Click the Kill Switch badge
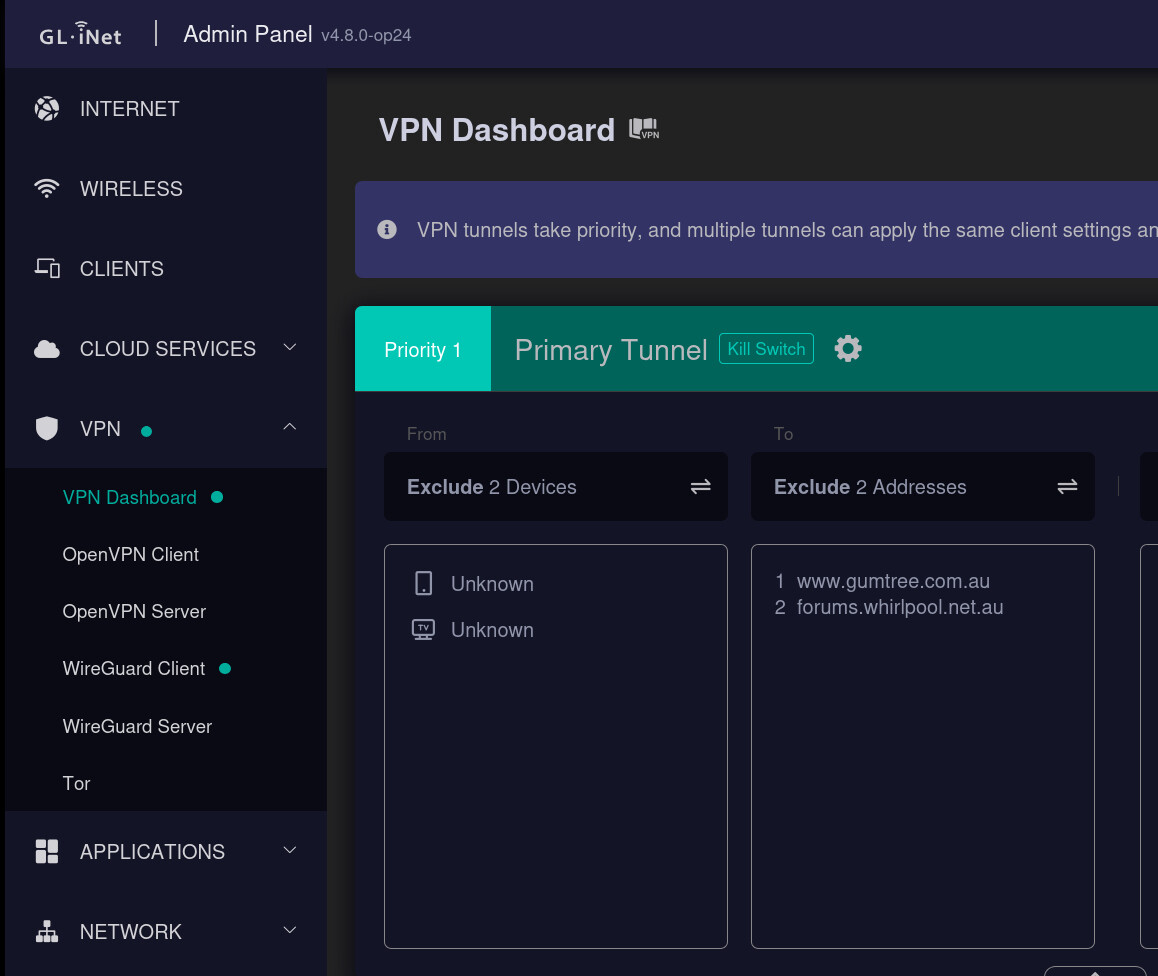This screenshot has height=976, width=1158. click(x=767, y=348)
